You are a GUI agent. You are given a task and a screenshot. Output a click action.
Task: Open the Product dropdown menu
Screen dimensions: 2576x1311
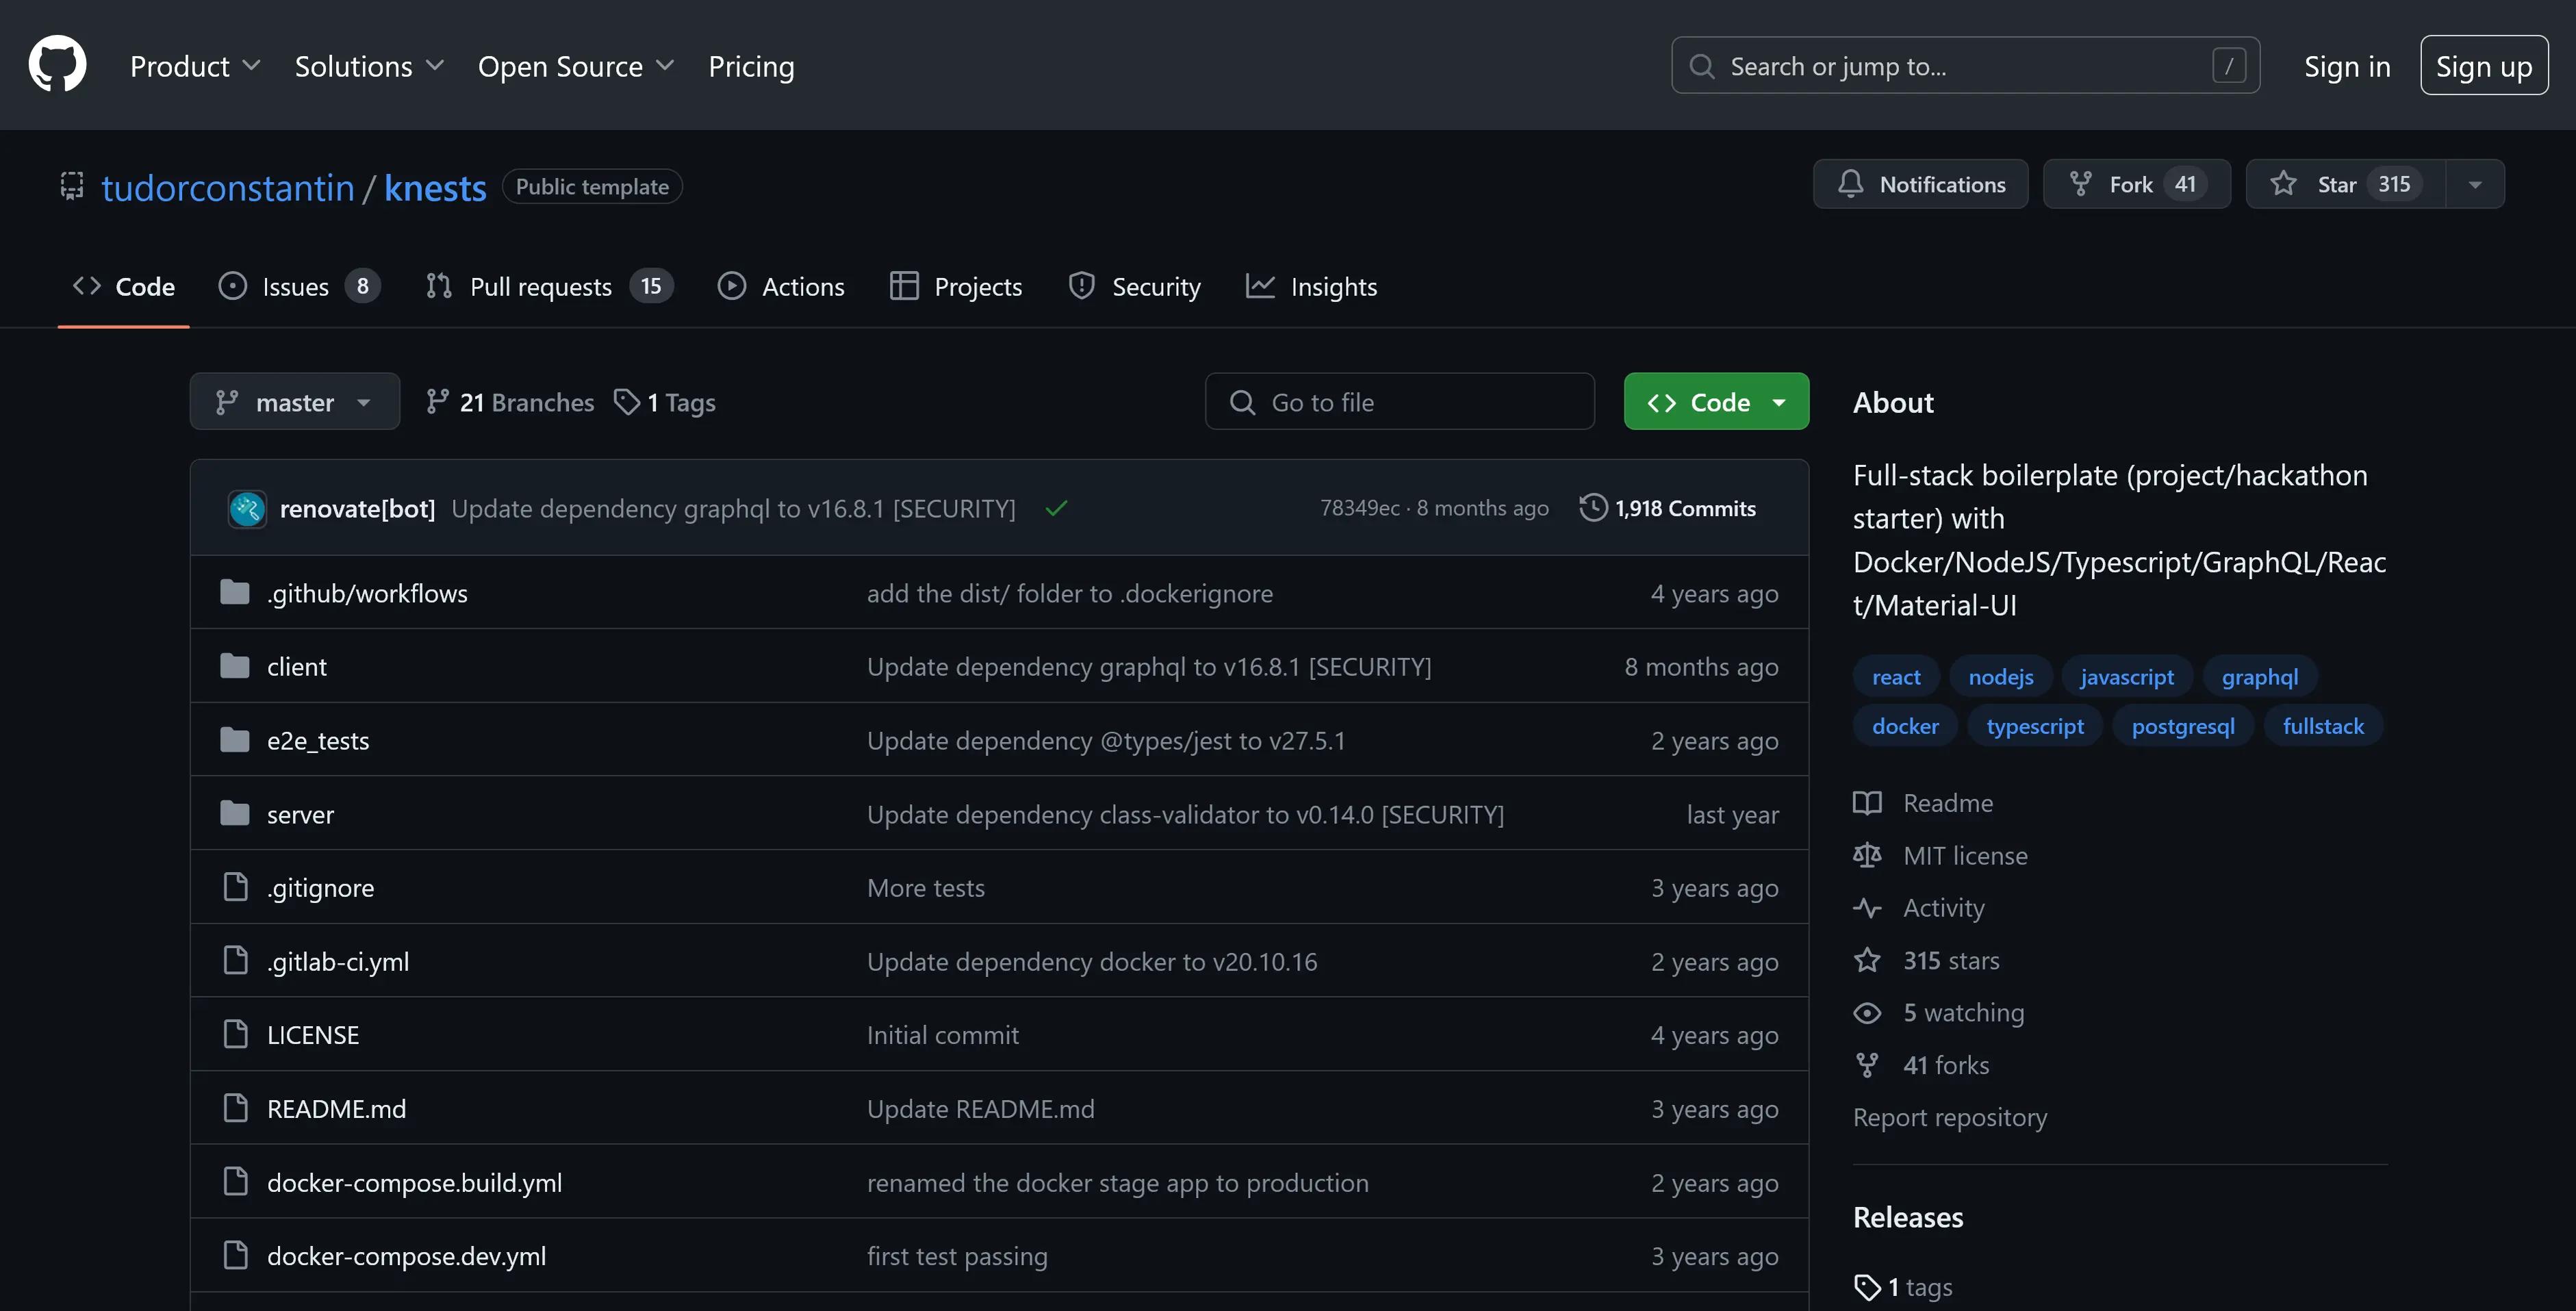(x=195, y=66)
